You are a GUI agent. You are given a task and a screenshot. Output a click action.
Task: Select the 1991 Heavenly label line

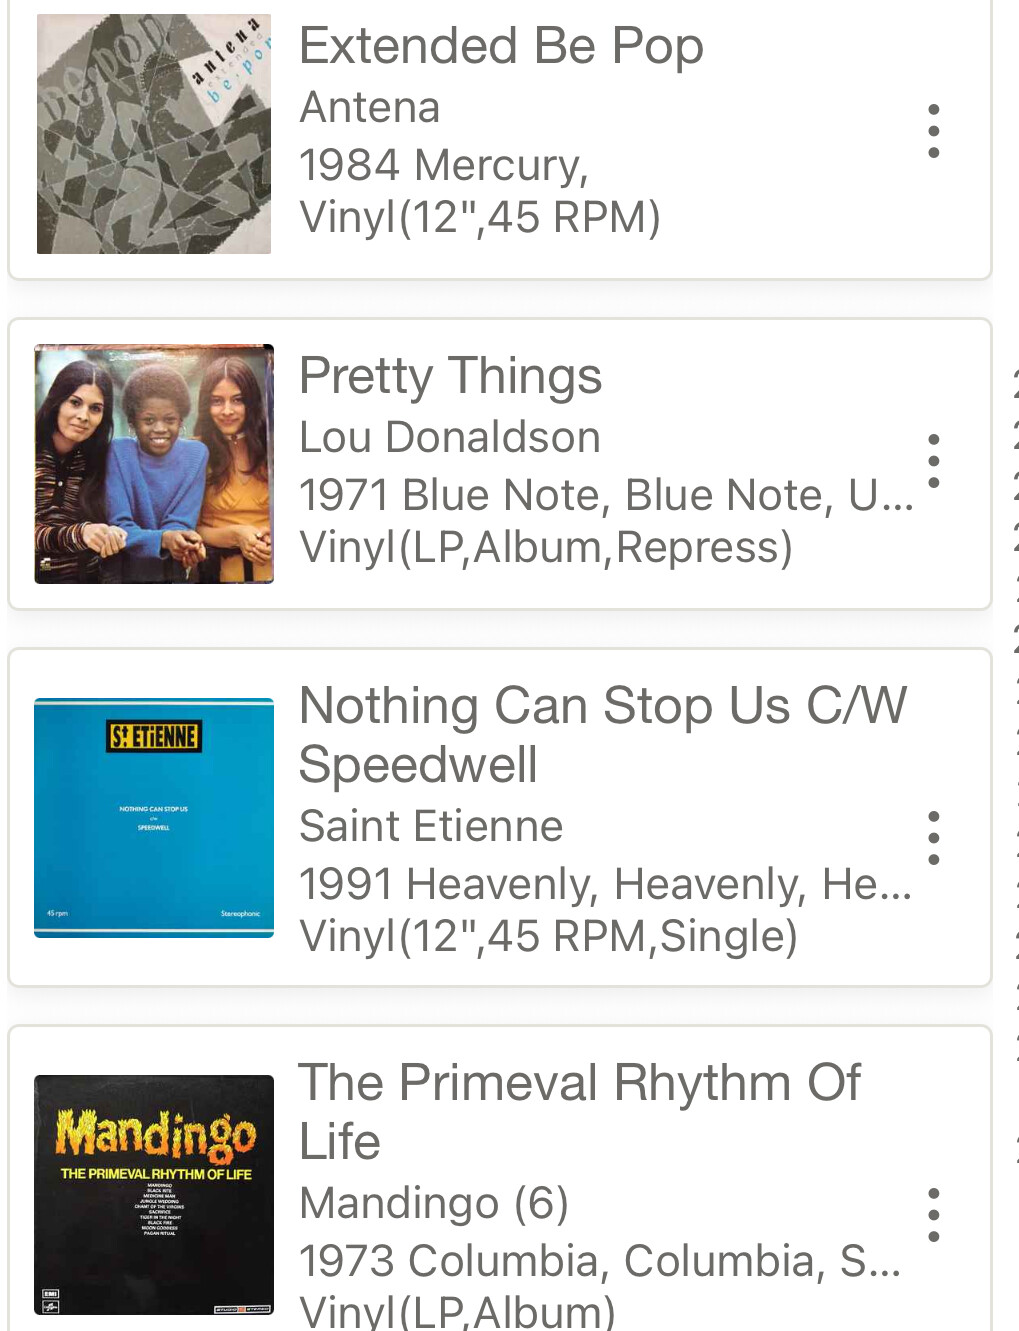point(605,884)
